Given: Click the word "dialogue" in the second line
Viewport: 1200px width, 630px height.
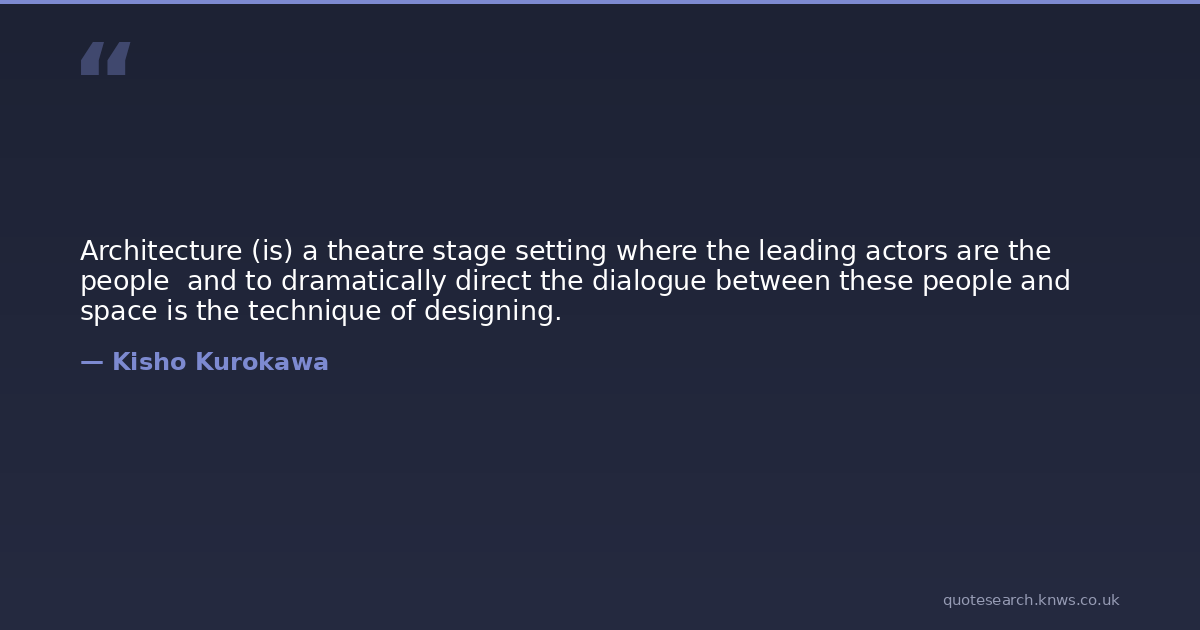Looking at the screenshot, I should coord(649,282).
